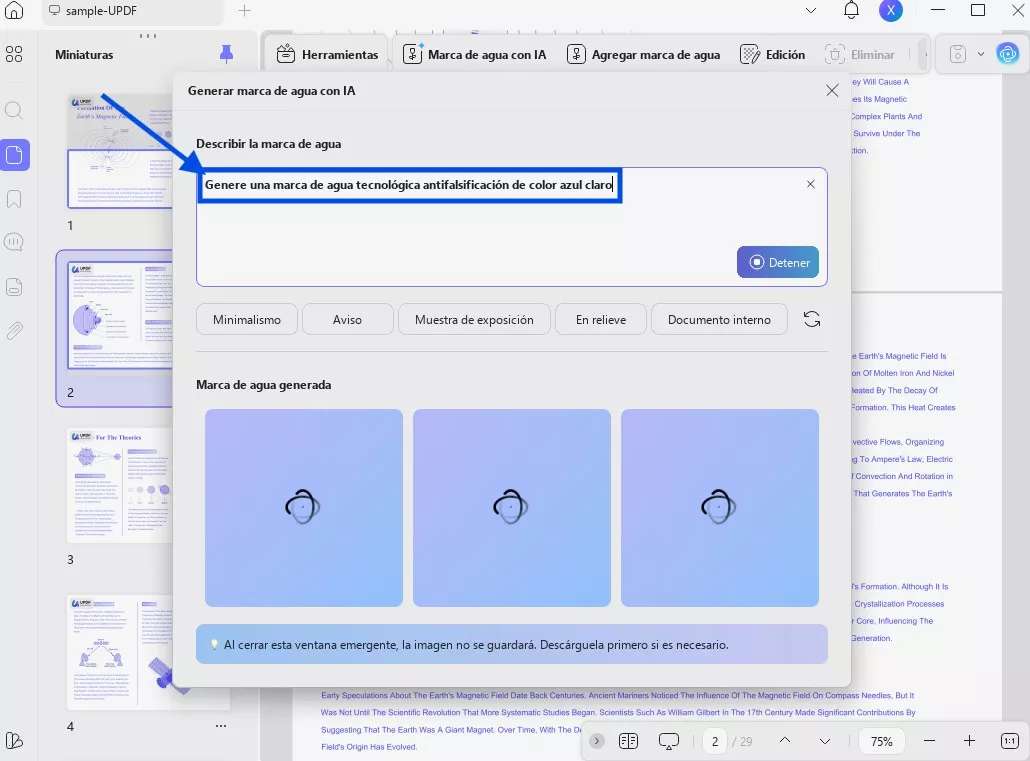Choose Agregar marca de agua
1030x761 pixels.
pos(644,55)
